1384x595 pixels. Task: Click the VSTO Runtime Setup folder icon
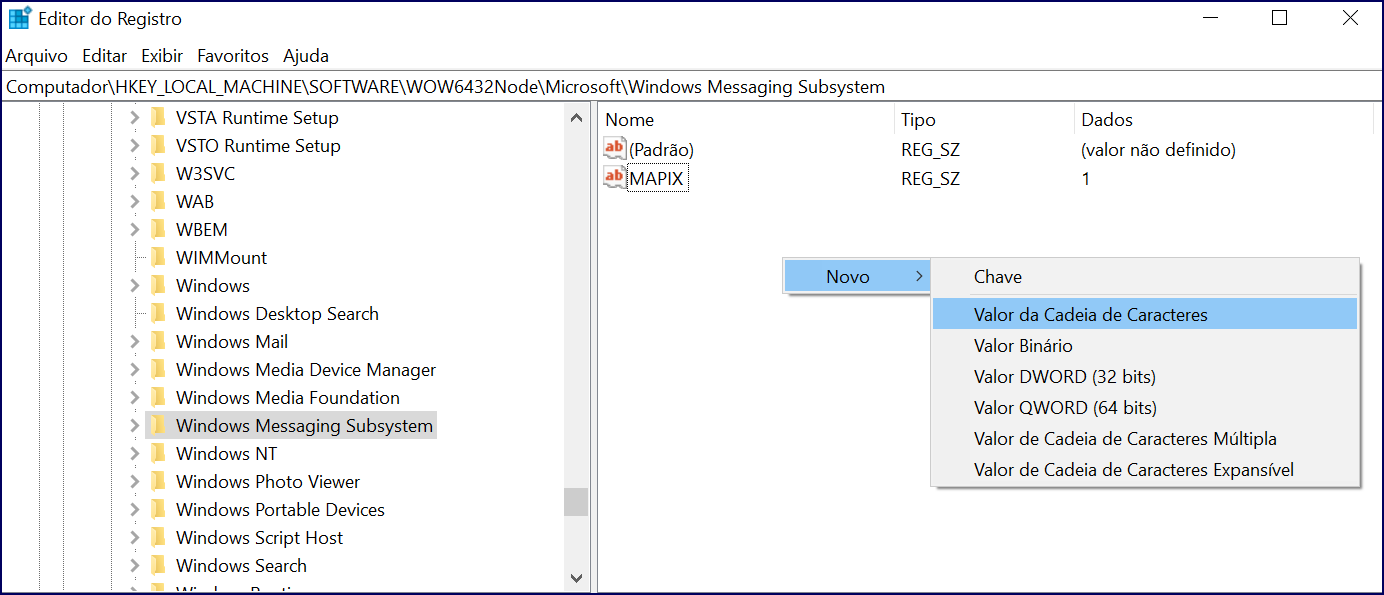point(158,146)
